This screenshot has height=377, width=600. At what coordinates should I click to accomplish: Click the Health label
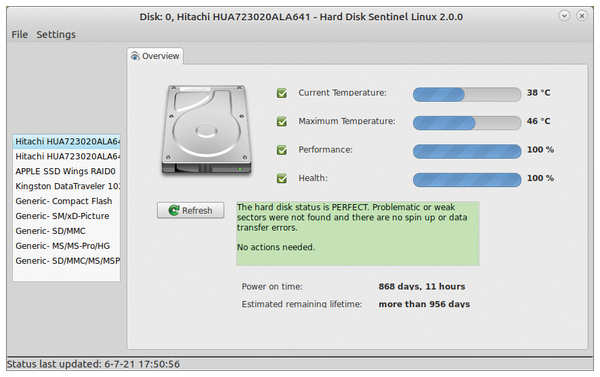313,178
